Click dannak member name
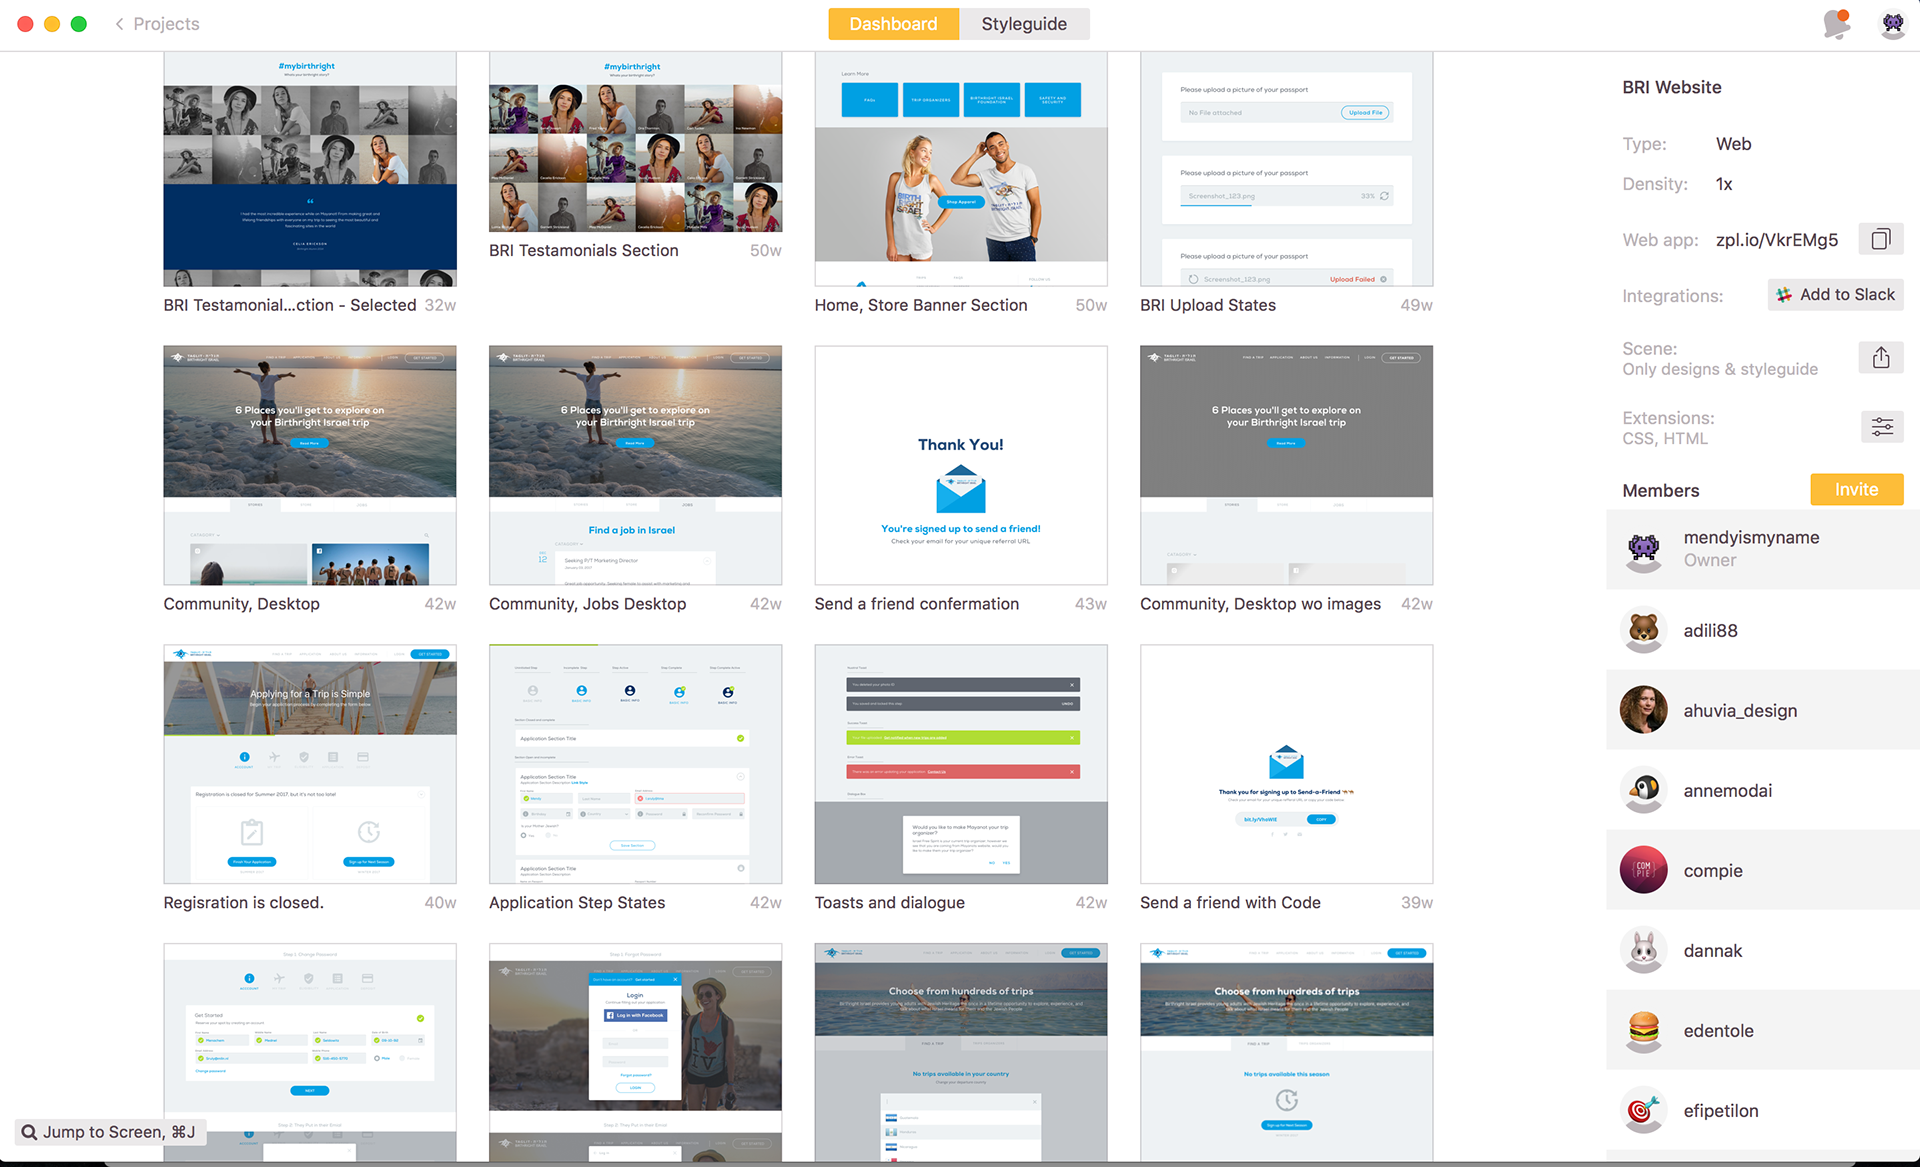The height and width of the screenshot is (1167, 1920). [x=1712, y=951]
